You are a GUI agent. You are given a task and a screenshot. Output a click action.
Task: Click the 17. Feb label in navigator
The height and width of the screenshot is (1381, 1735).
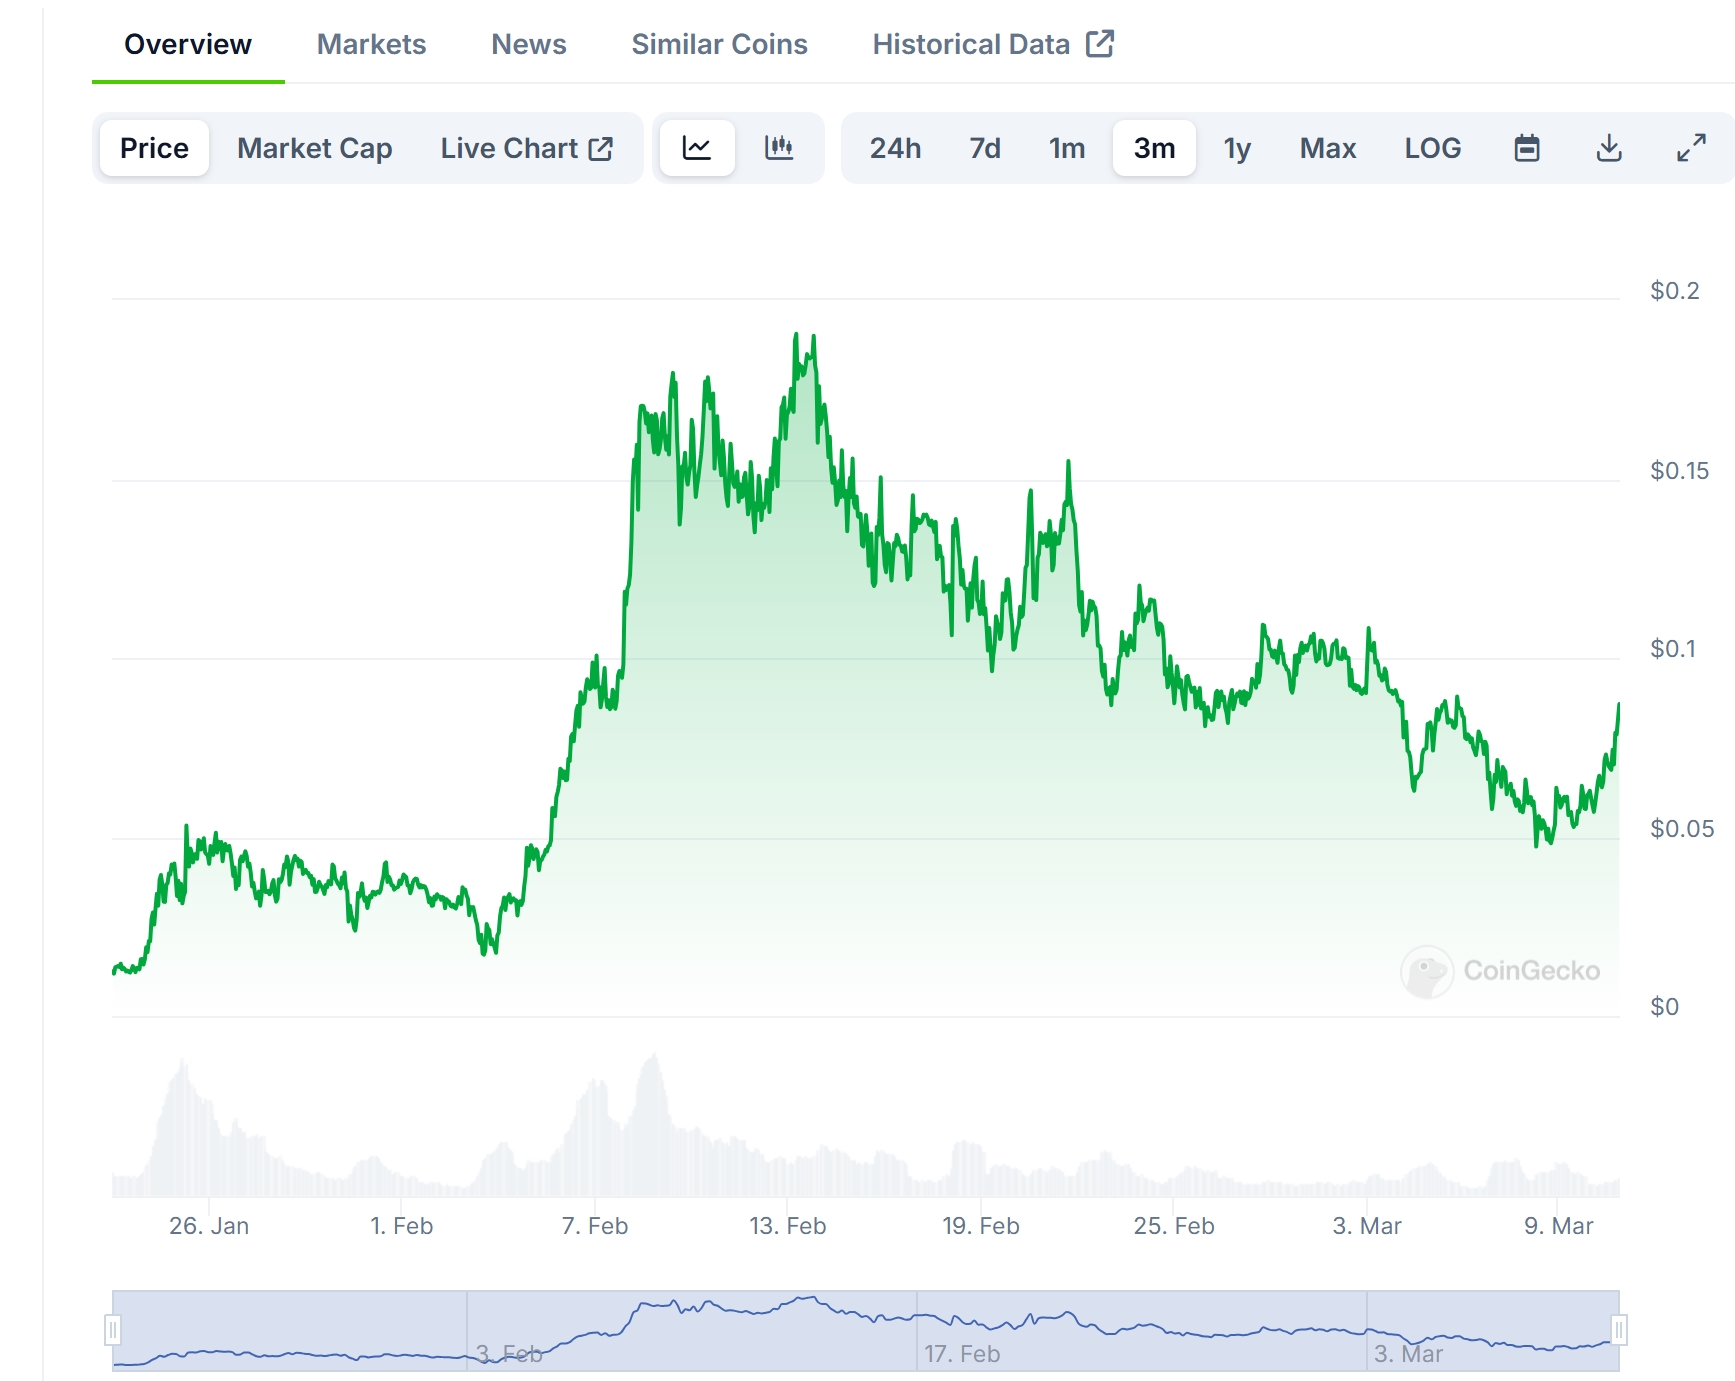pyautogui.click(x=961, y=1354)
